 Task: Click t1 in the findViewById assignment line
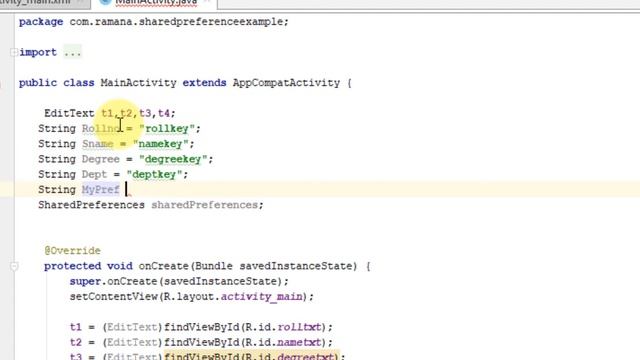click(76, 327)
